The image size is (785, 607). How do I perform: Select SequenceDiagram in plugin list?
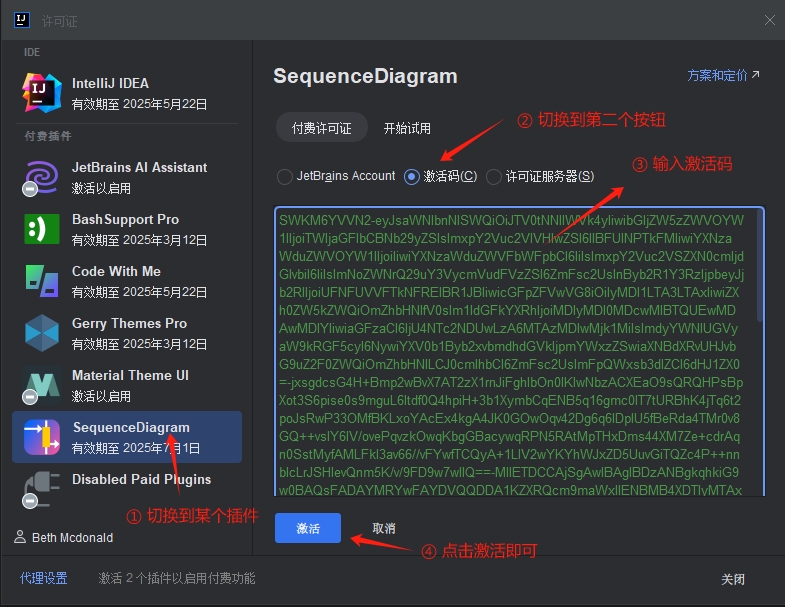tap(127, 437)
